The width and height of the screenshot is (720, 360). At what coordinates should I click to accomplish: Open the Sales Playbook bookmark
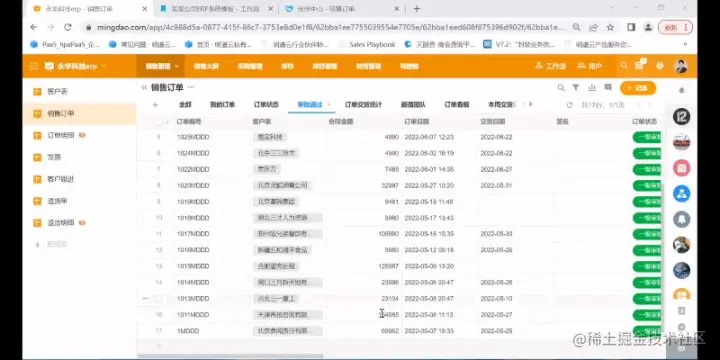[x=372, y=45]
